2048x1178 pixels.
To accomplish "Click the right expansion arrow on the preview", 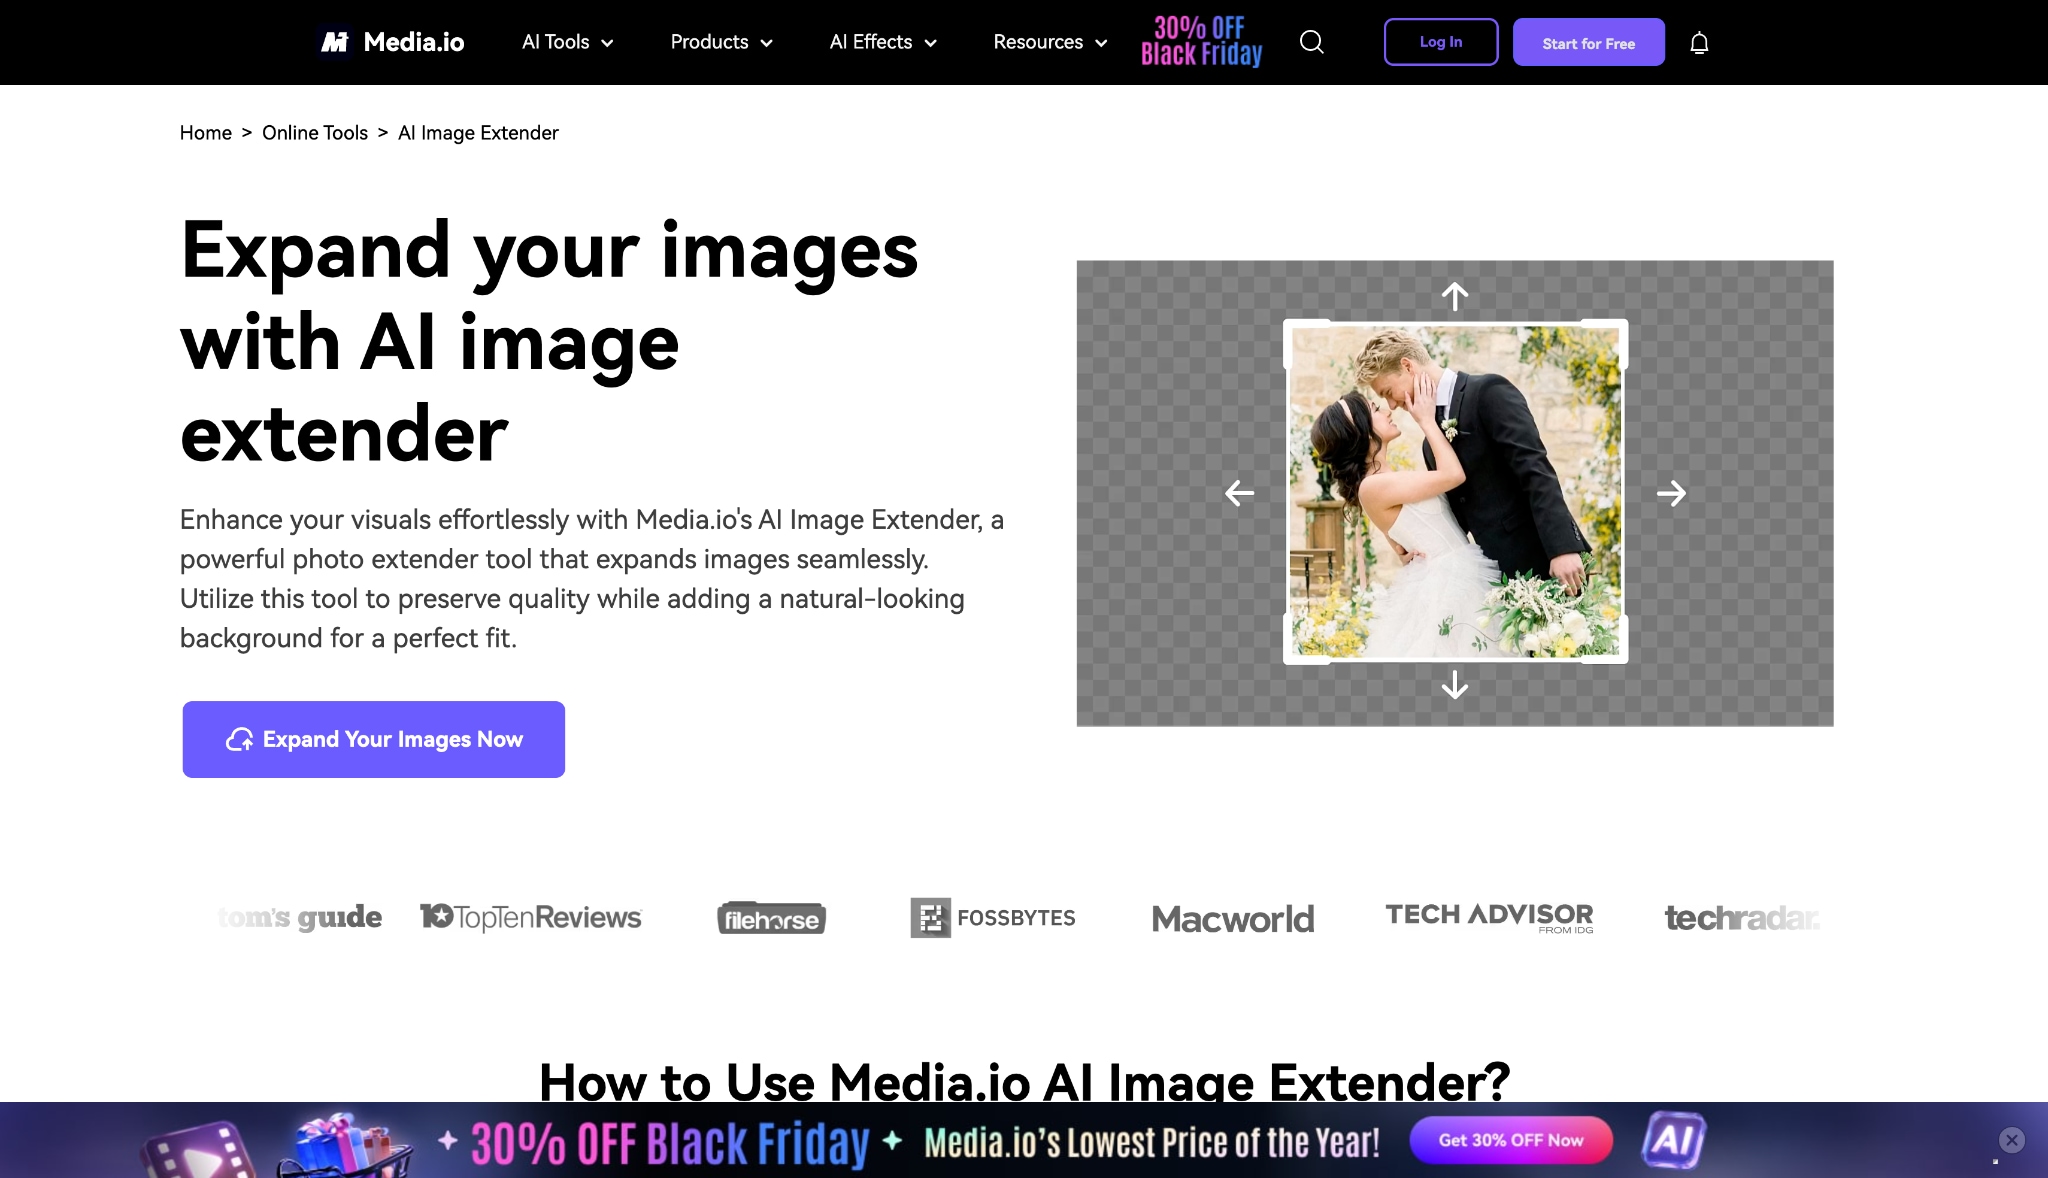I will tap(1672, 491).
